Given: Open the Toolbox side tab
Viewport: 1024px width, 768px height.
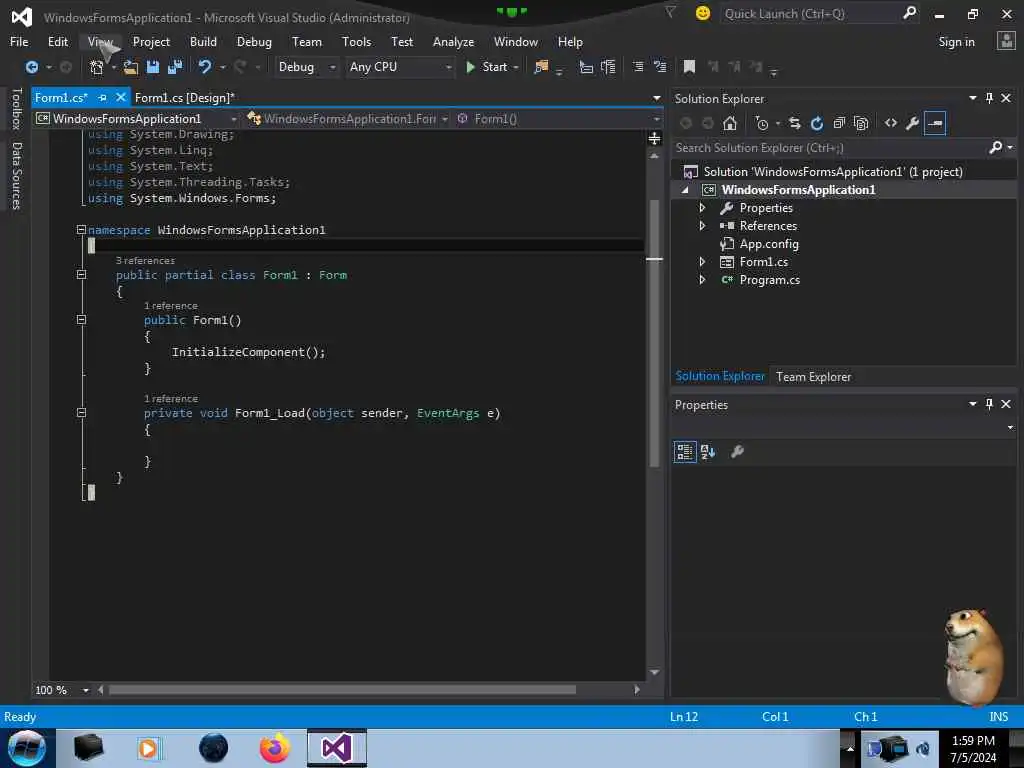Looking at the screenshot, I should click(17, 109).
